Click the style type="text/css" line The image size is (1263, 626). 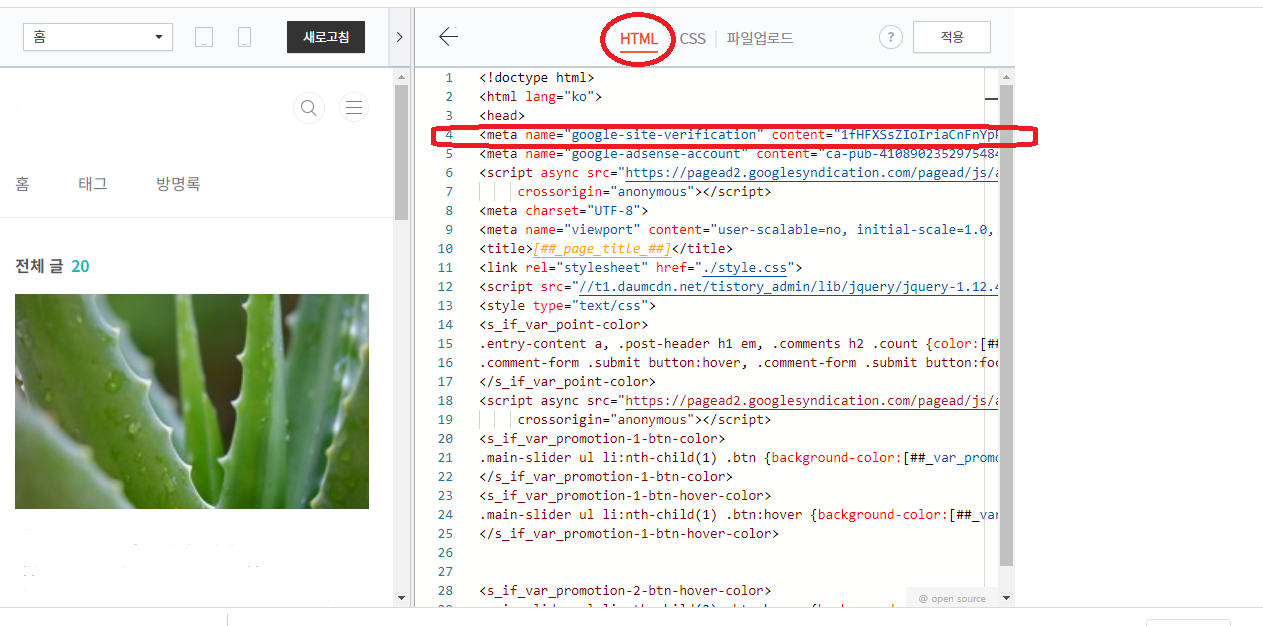[x=567, y=305]
